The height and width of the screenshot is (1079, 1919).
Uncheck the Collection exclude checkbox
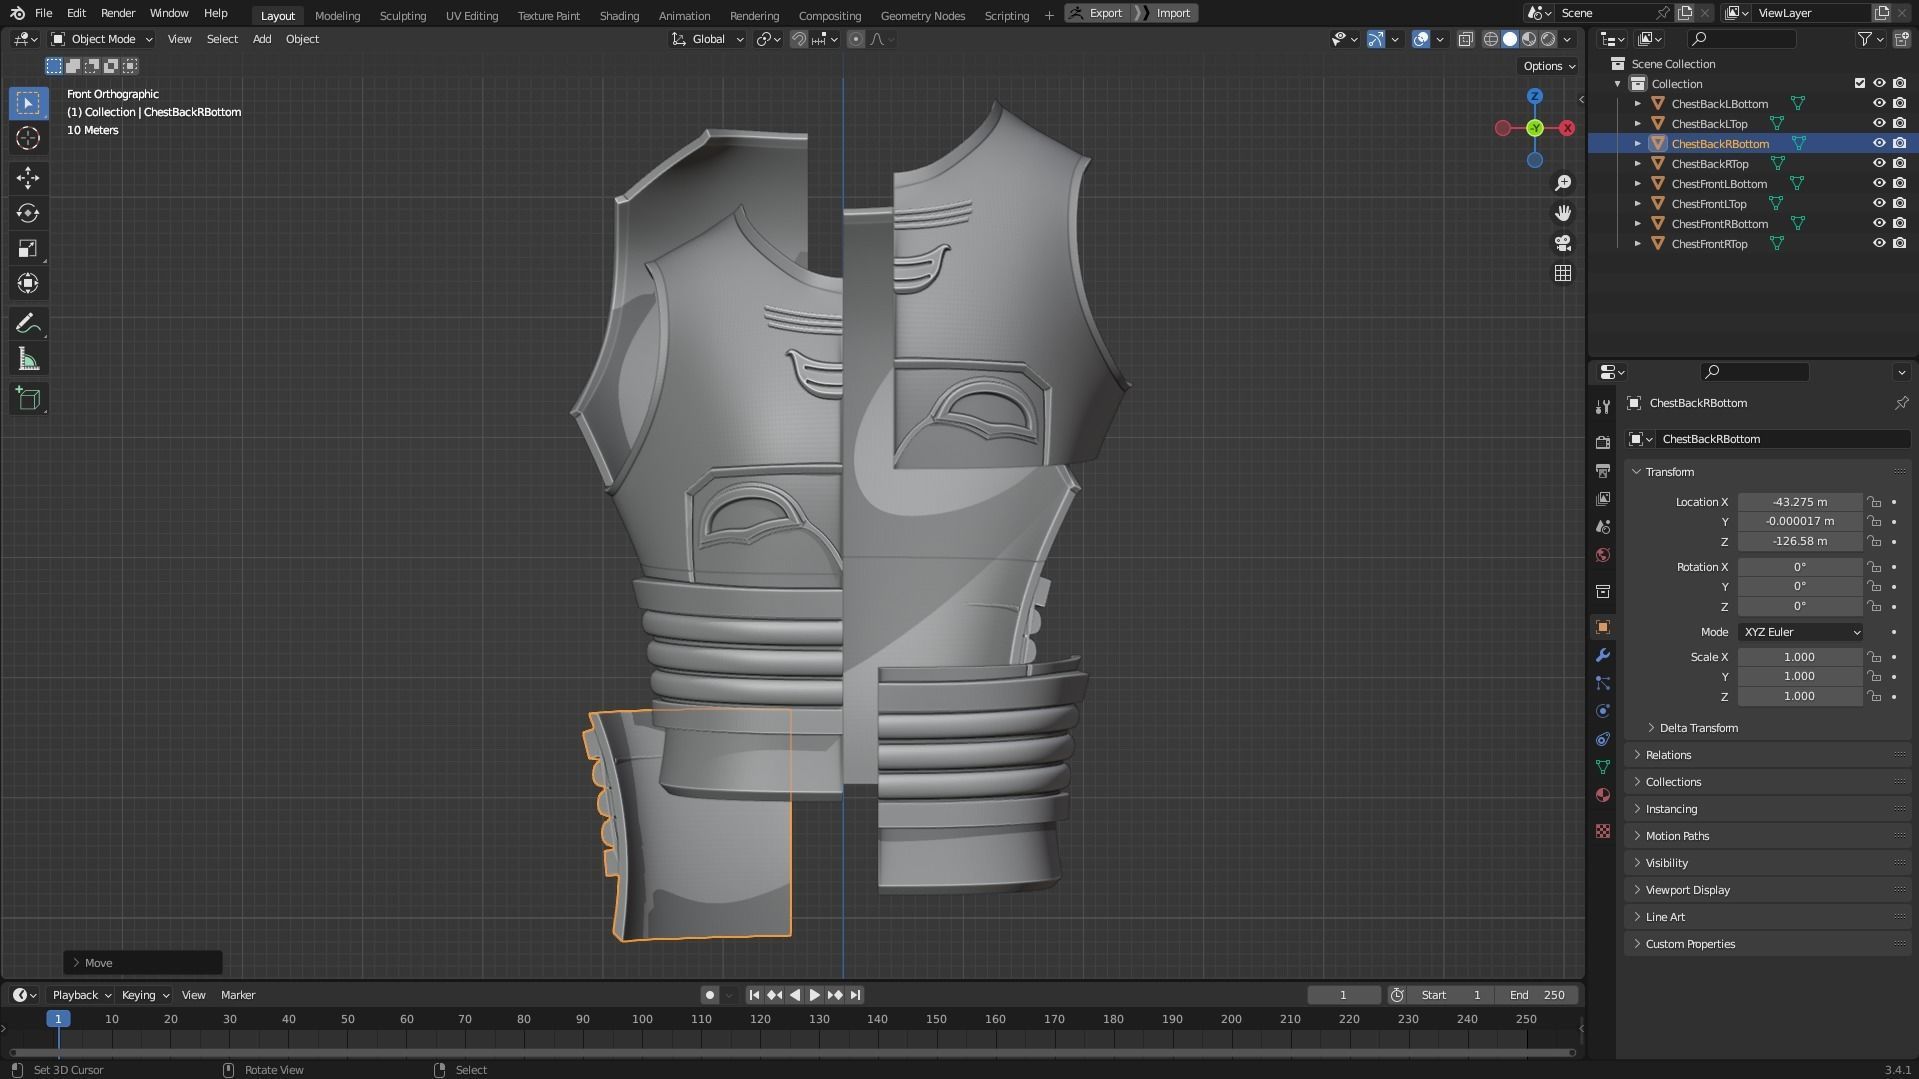coord(1859,84)
